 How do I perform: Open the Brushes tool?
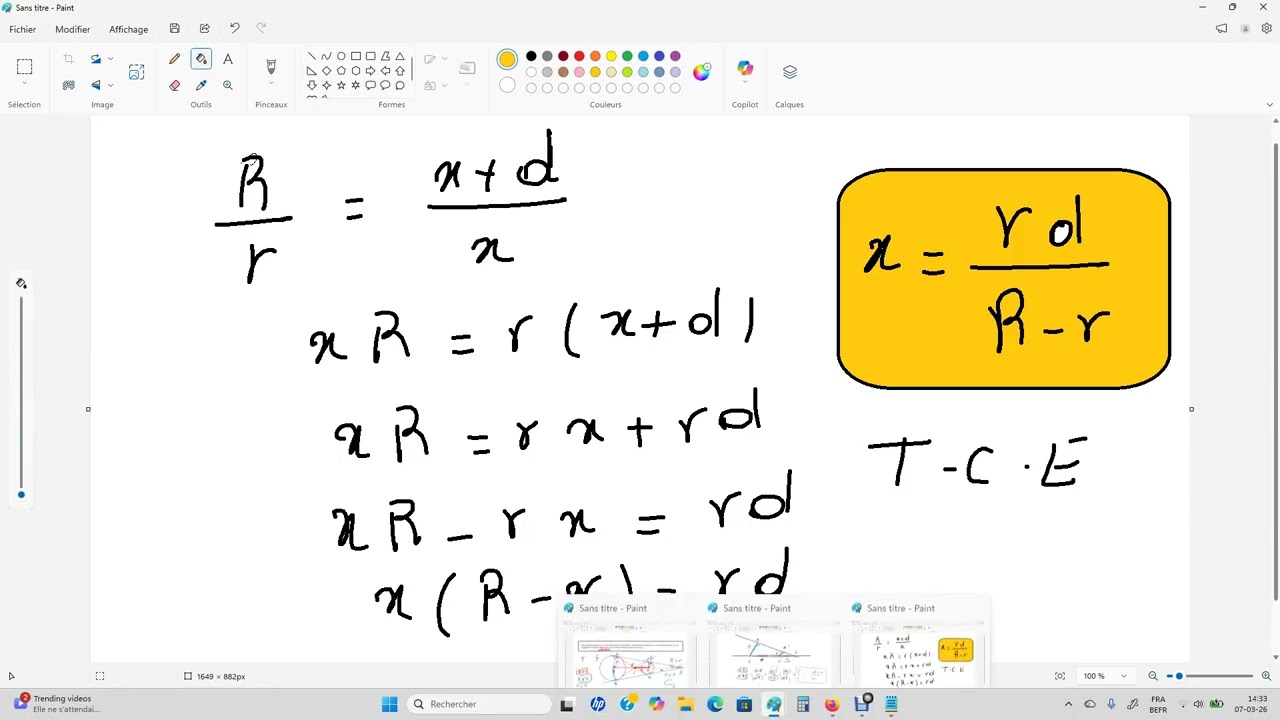click(x=271, y=66)
